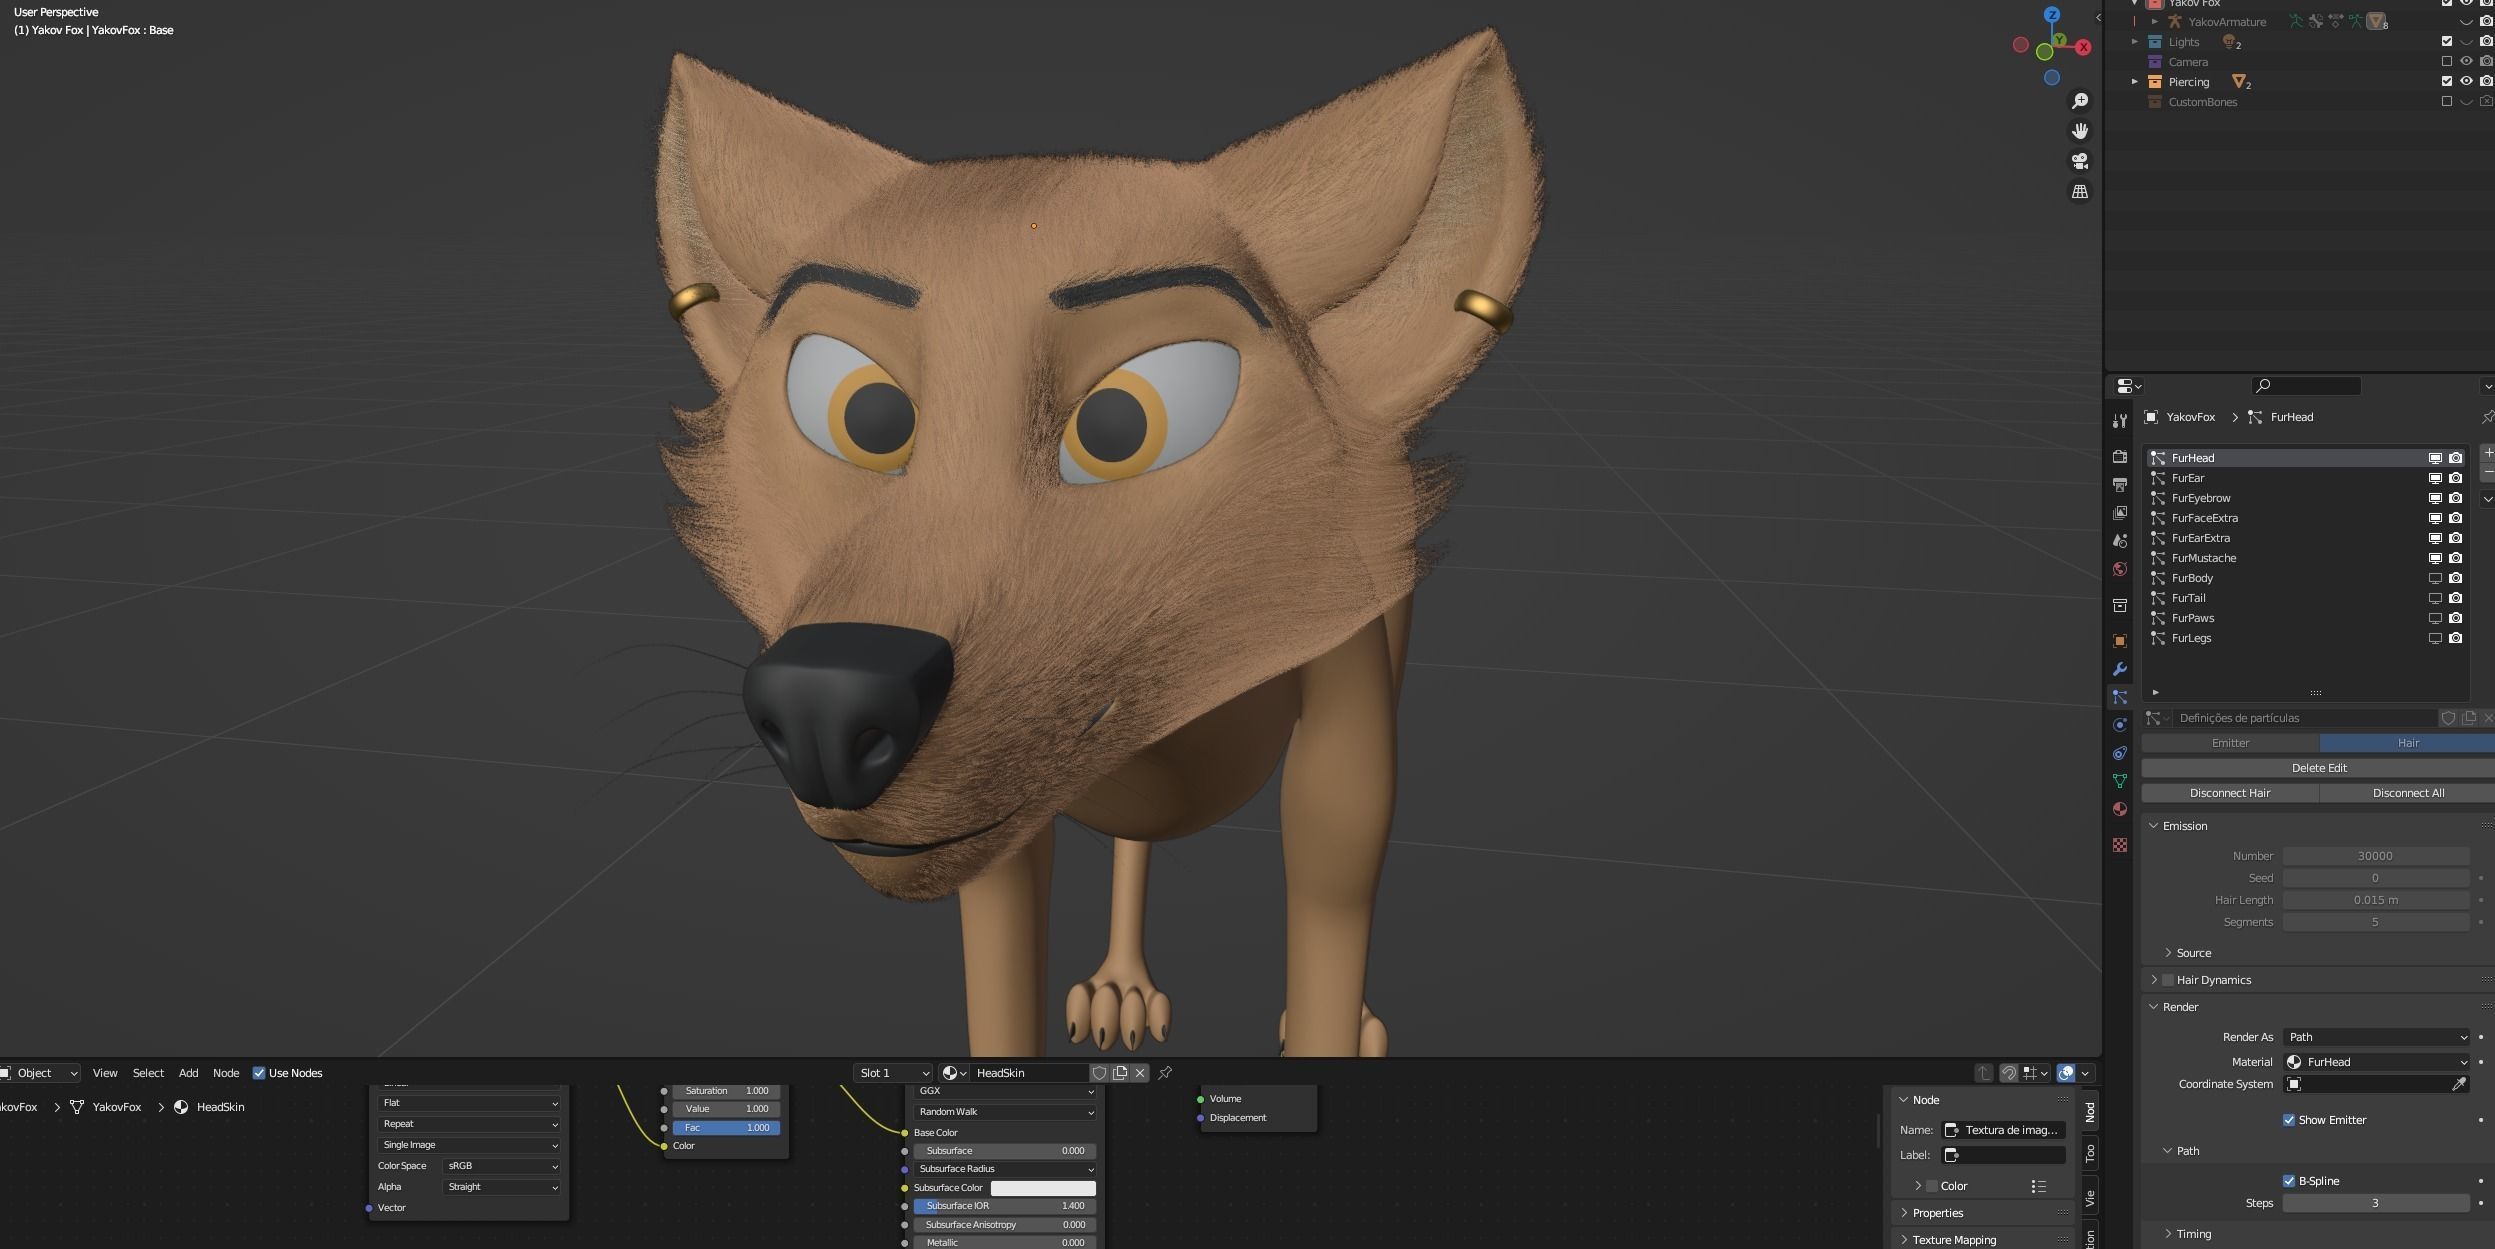Pin the node editor material
The width and height of the screenshot is (2495, 1249).
[x=1165, y=1073]
